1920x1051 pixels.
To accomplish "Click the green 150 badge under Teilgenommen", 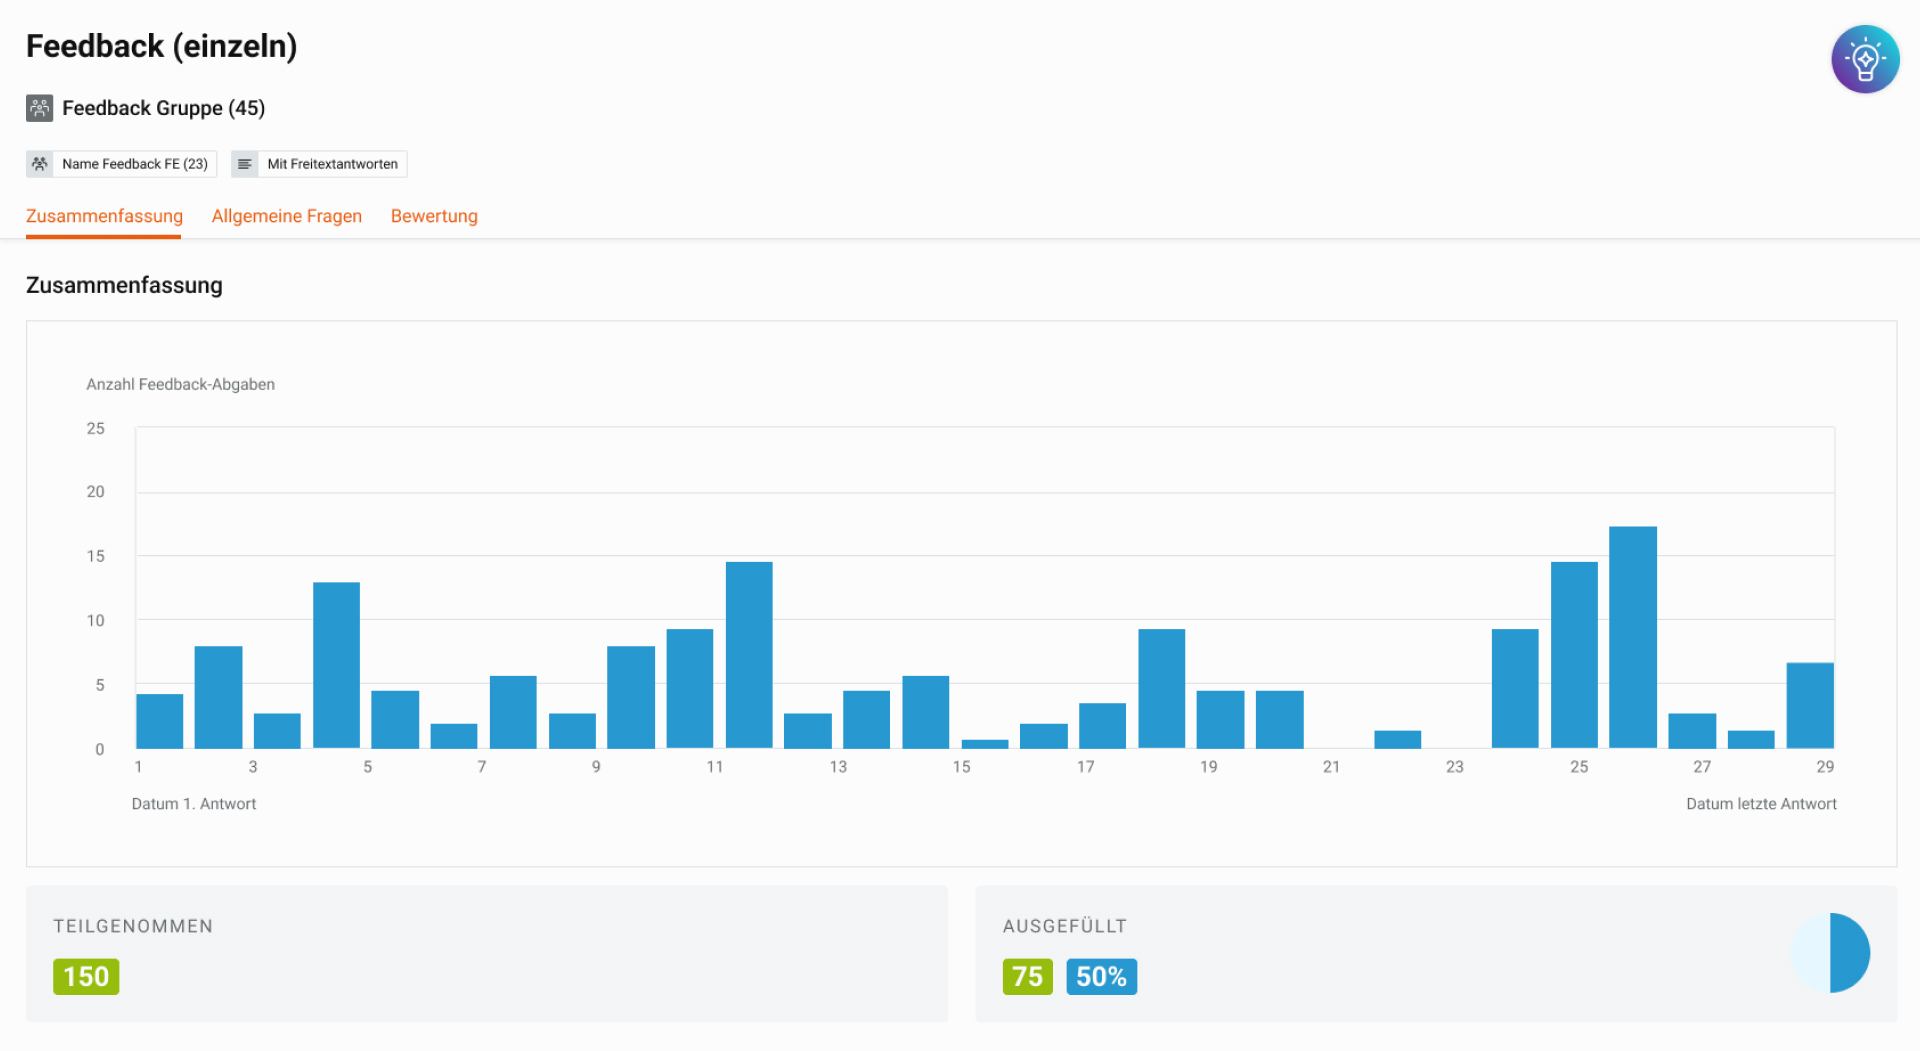I will (x=86, y=976).
